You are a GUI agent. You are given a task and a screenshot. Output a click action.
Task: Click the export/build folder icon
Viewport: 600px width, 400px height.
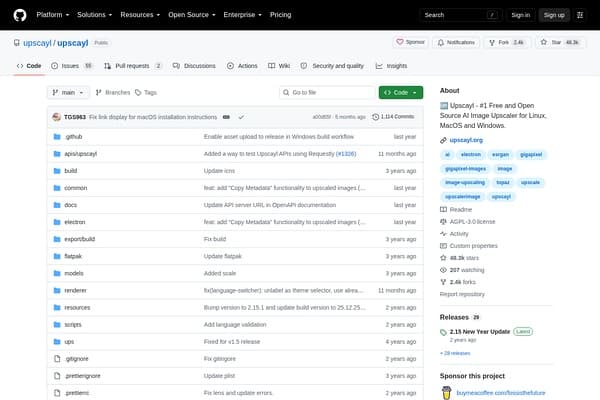coord(57,239)
